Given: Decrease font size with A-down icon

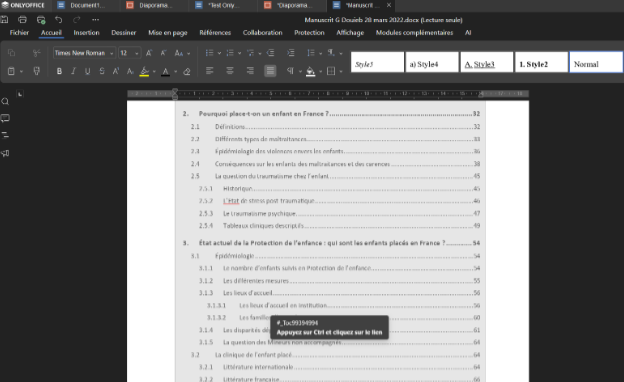Looking at the screenshot, I should tap(163, 53).
